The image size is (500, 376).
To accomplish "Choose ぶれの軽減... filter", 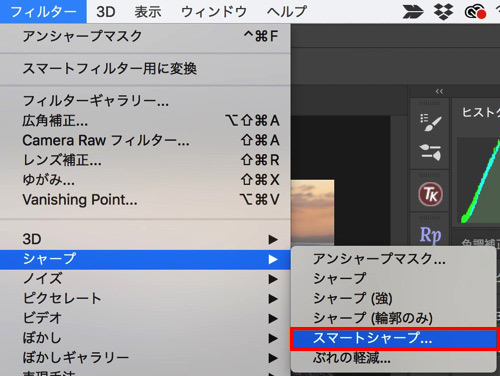I will pos(393,358).
